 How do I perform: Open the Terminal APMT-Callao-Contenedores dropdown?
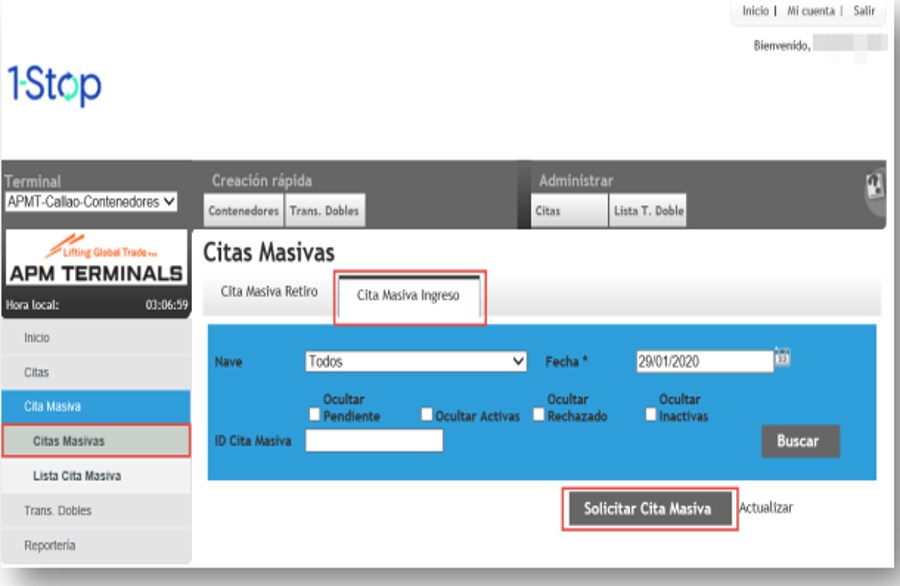(91, 202)
